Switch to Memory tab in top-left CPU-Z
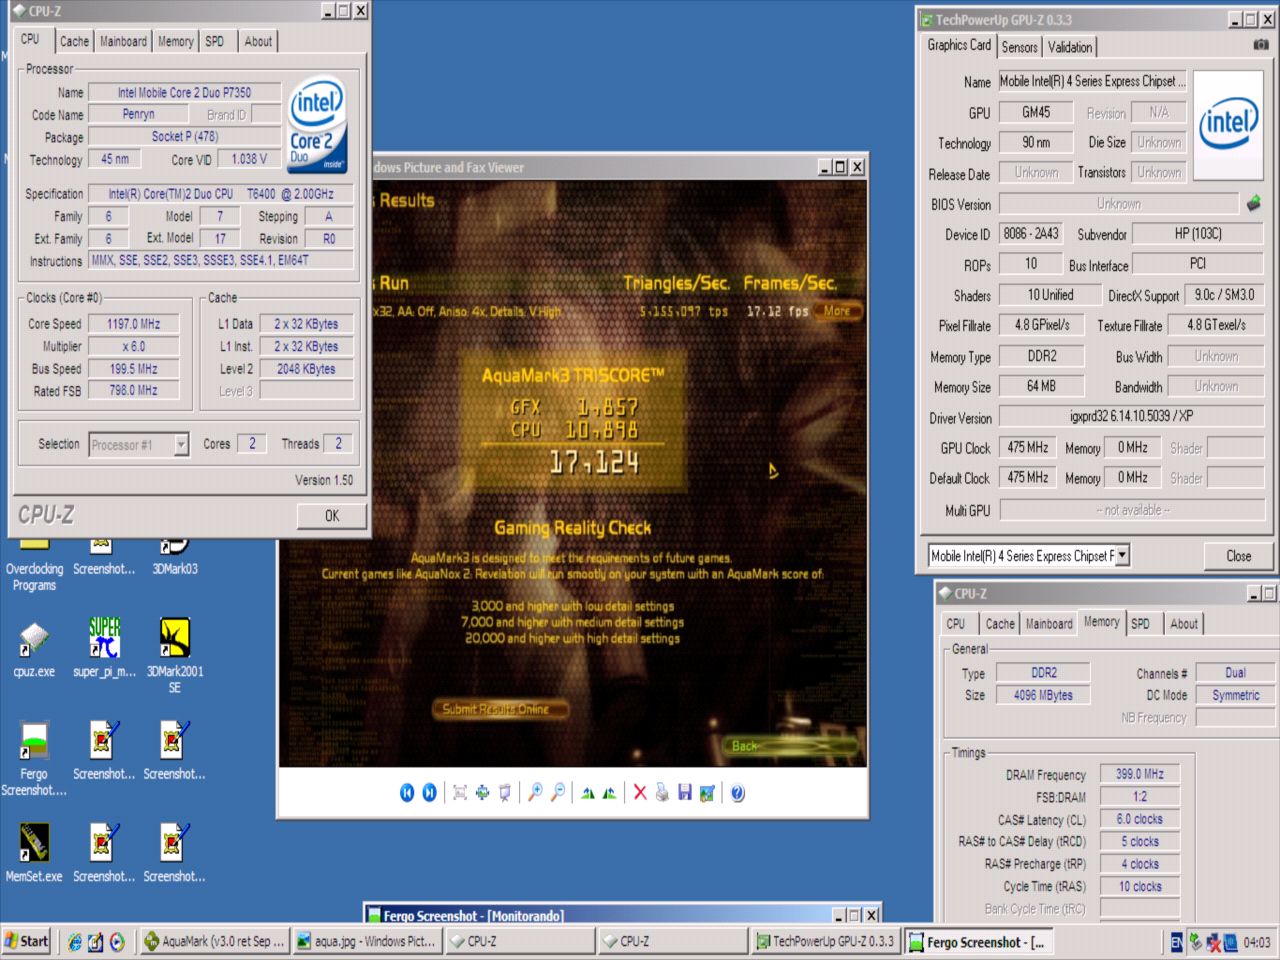The width and height of the screenshot is (1280, 960). click(175, 41)
